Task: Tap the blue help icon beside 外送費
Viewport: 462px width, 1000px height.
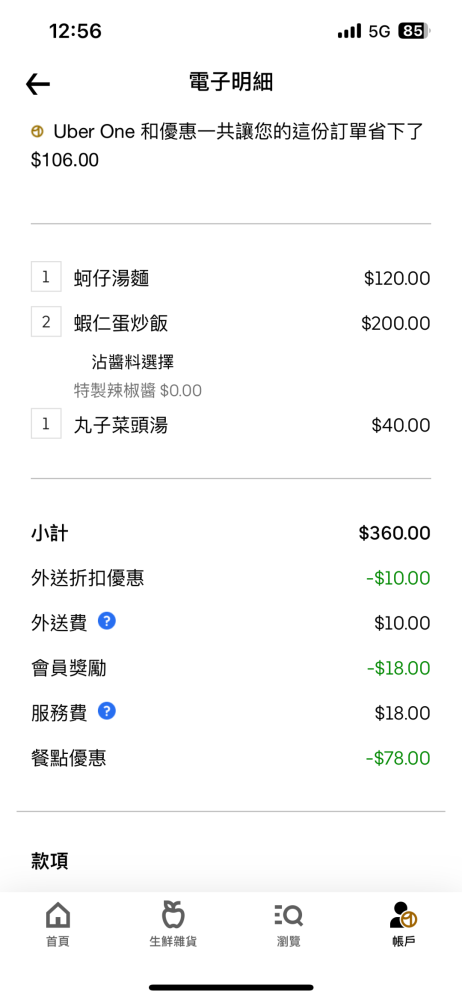Action: 107,621
